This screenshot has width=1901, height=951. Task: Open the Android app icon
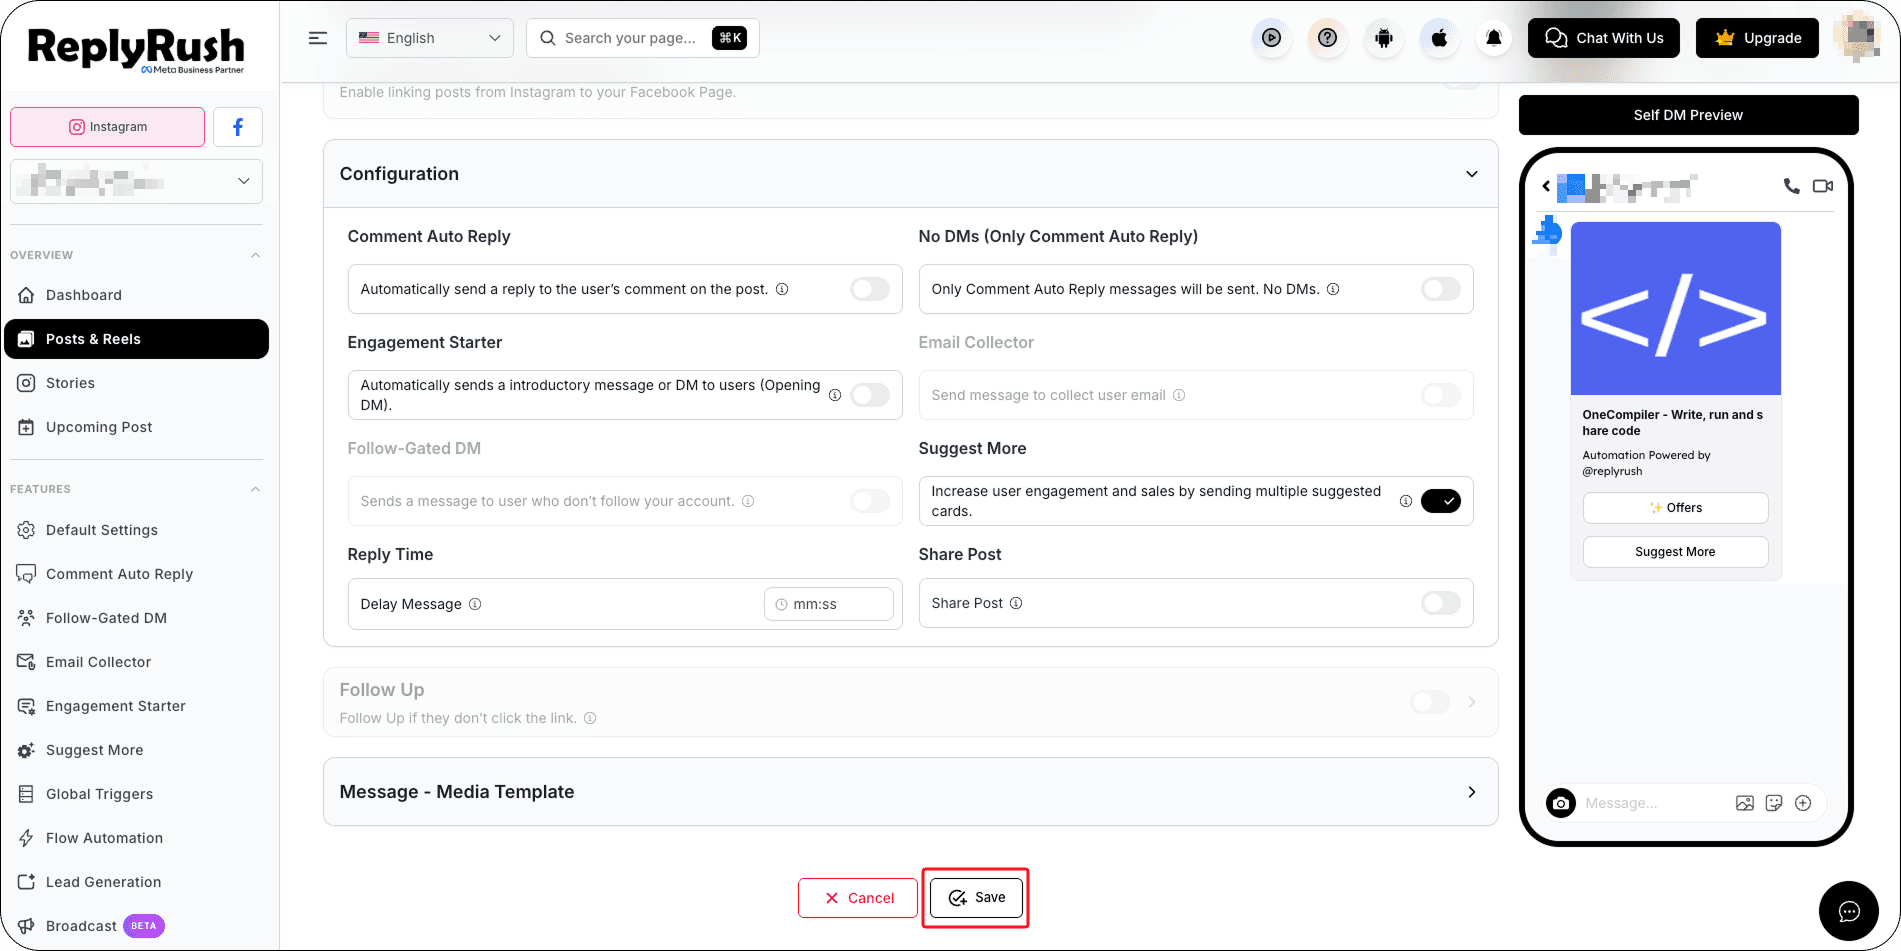click(1383, 38)
